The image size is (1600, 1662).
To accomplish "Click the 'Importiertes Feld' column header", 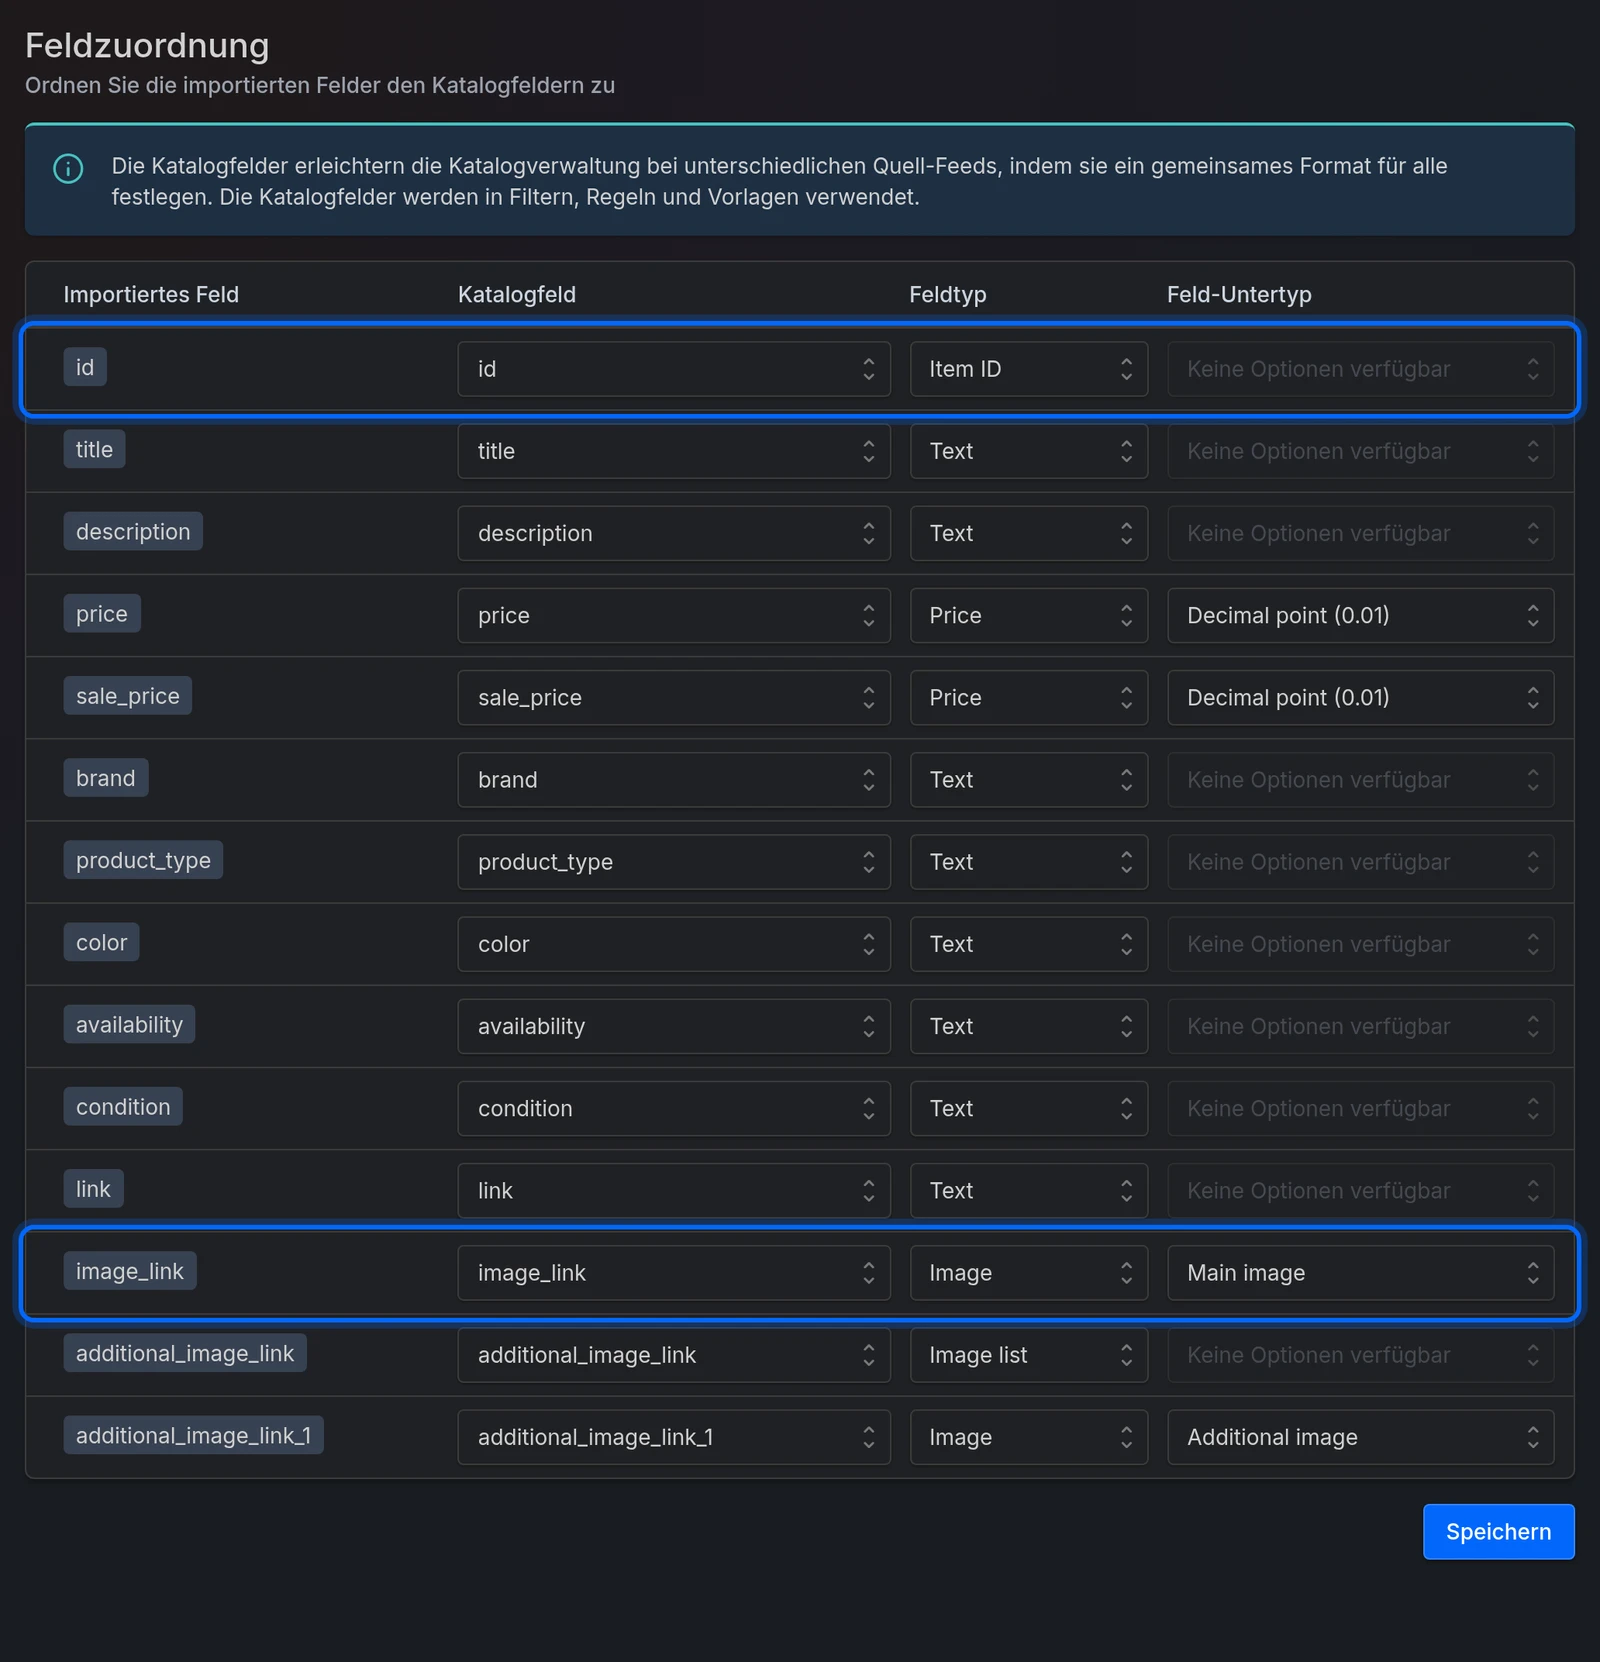I will [151, 294].
